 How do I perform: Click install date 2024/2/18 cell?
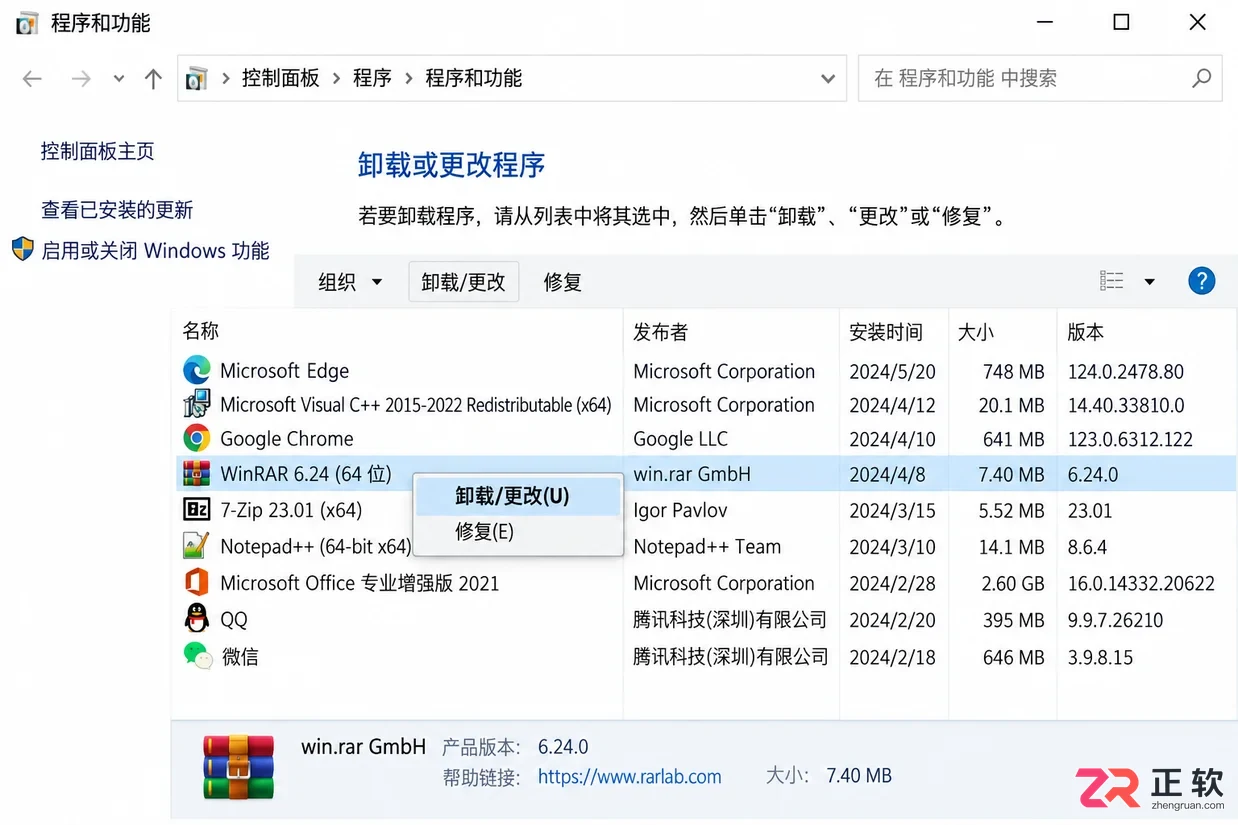coord(892,657)
